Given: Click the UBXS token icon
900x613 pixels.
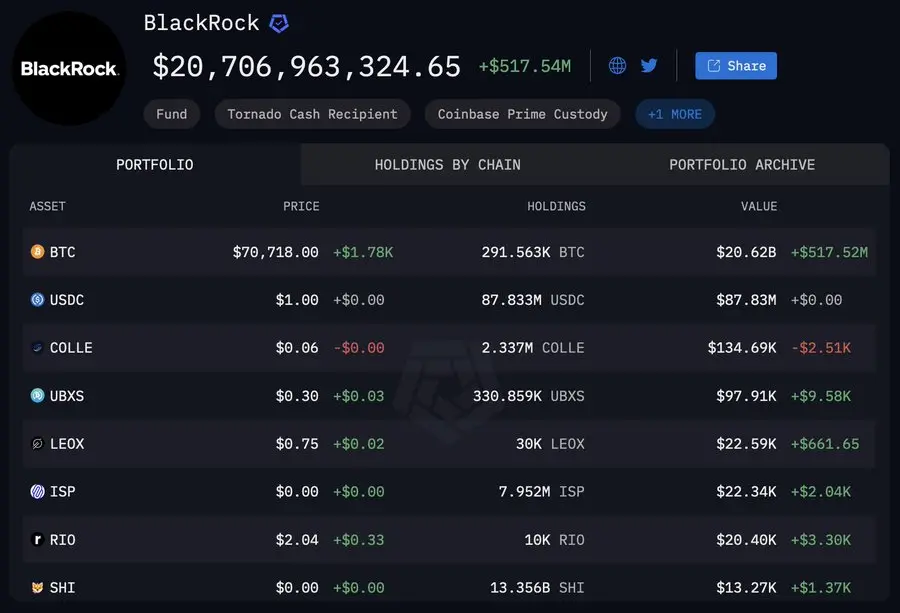Looking at the screenshot, I should (37, 395).
